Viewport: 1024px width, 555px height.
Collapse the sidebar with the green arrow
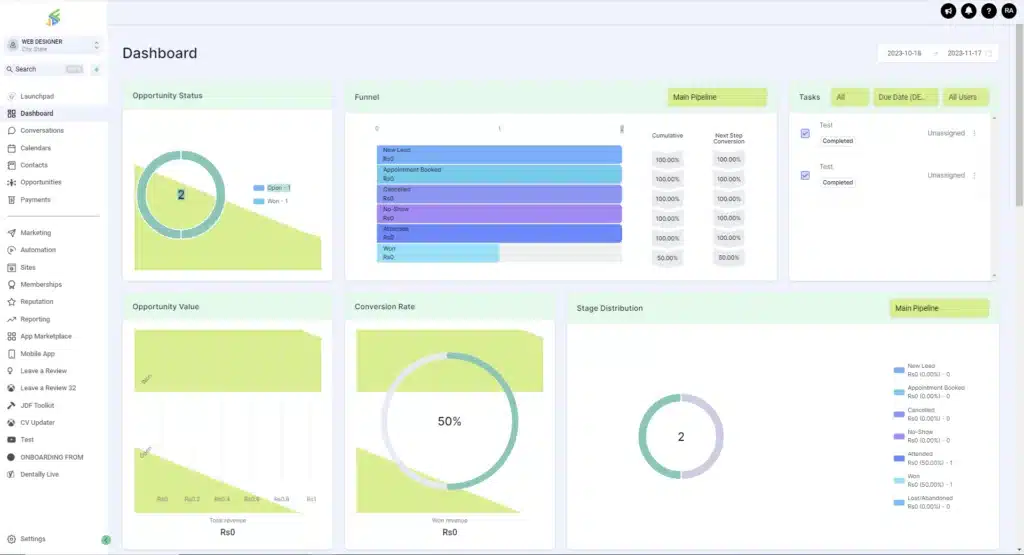click(x=106, y=540)
